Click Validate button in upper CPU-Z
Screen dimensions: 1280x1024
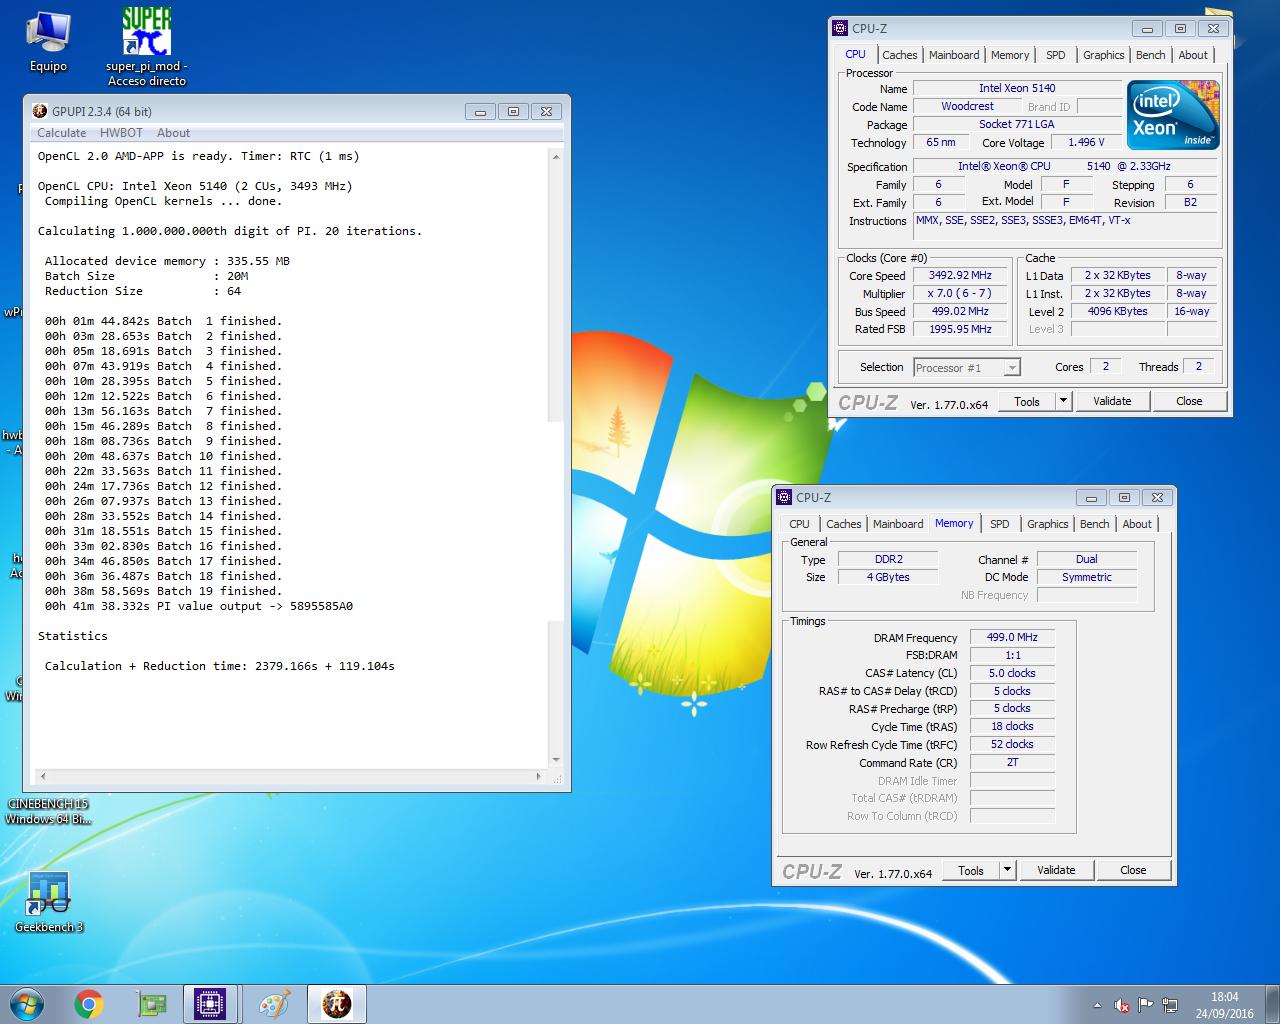pyautogui.click(x=1112, y=401)
